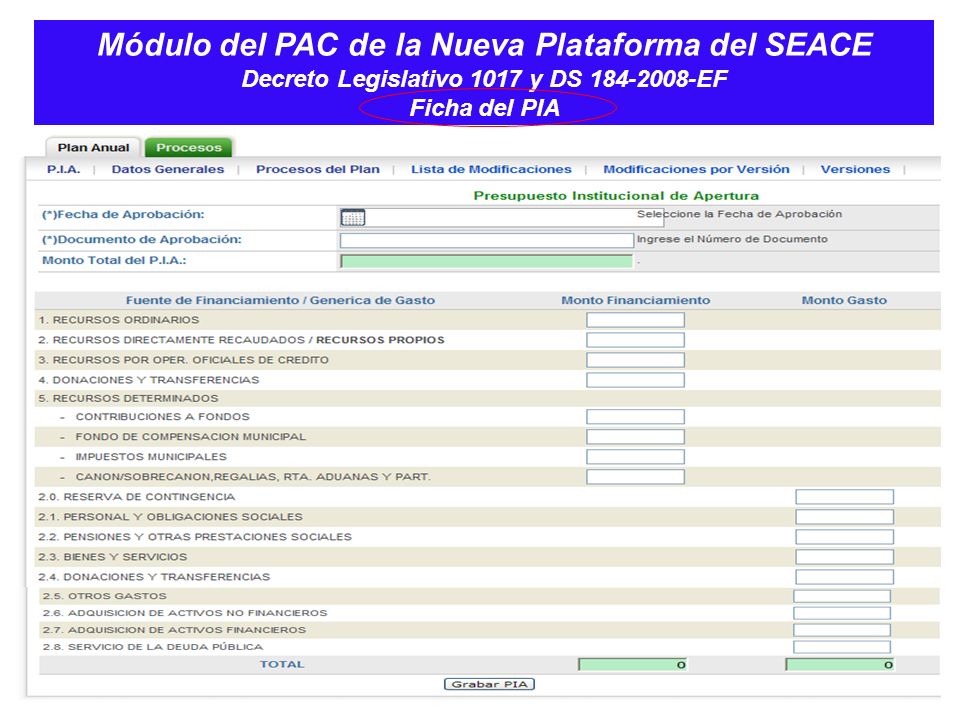Click 'Presupuesto Institucional de Apertura' heading
Image resolution: width=960 pixels, height=720 pixels.
click(x=616, y=196)
